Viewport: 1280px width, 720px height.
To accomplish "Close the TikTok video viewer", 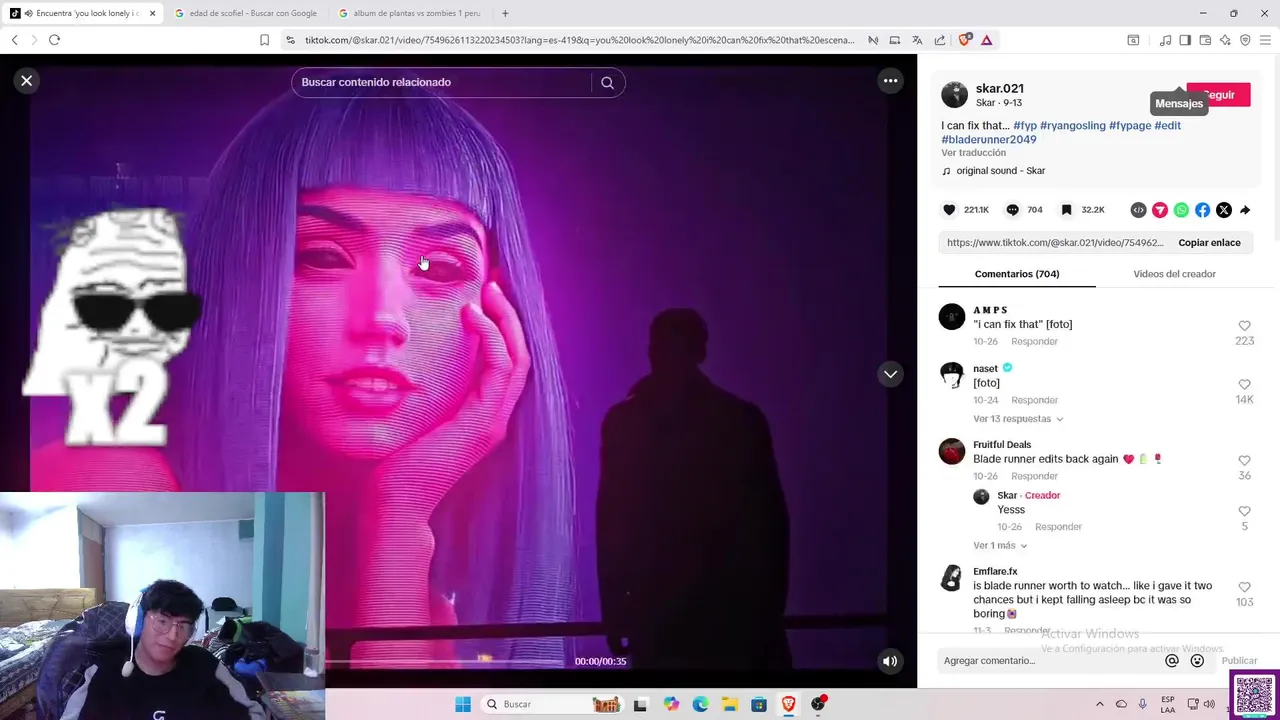I will [x=27, y=81].
